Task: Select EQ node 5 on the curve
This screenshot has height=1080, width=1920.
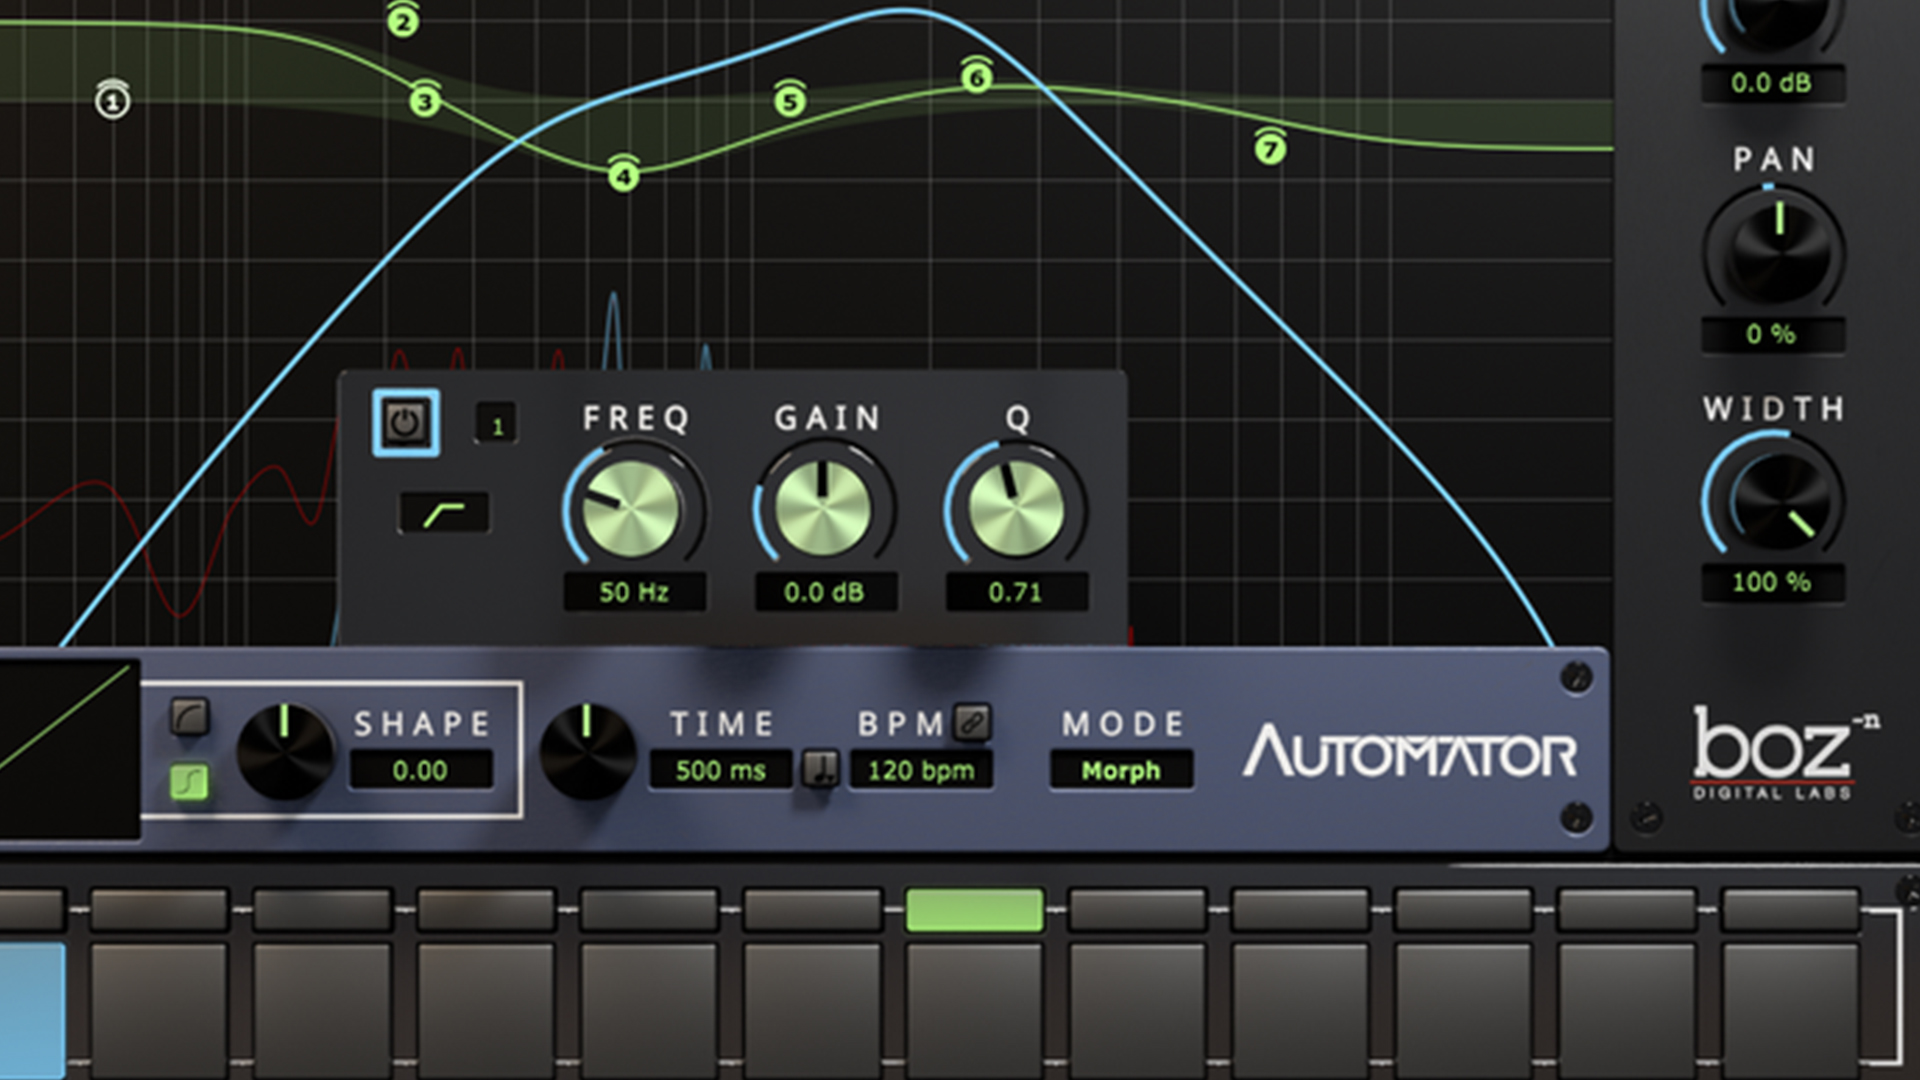Action: coord(790,100)
